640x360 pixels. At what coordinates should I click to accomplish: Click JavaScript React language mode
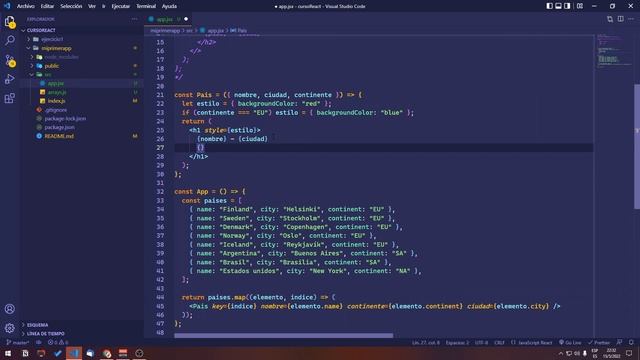pyautogui.click(x=531, y=342)
